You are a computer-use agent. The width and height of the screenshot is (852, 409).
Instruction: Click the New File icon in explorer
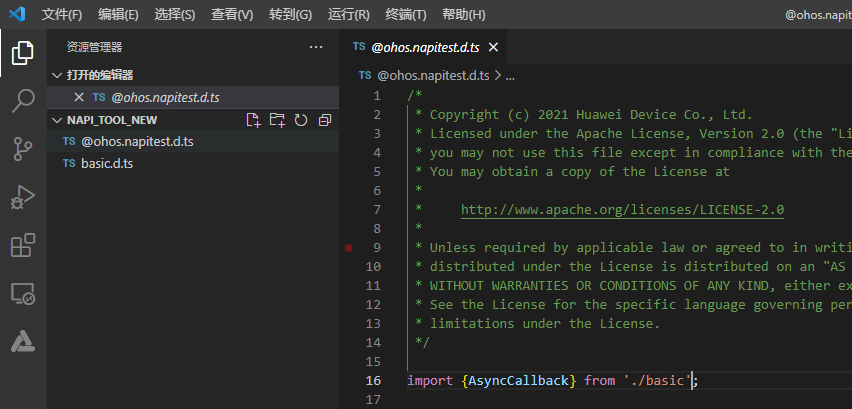(x=253, y=120)
